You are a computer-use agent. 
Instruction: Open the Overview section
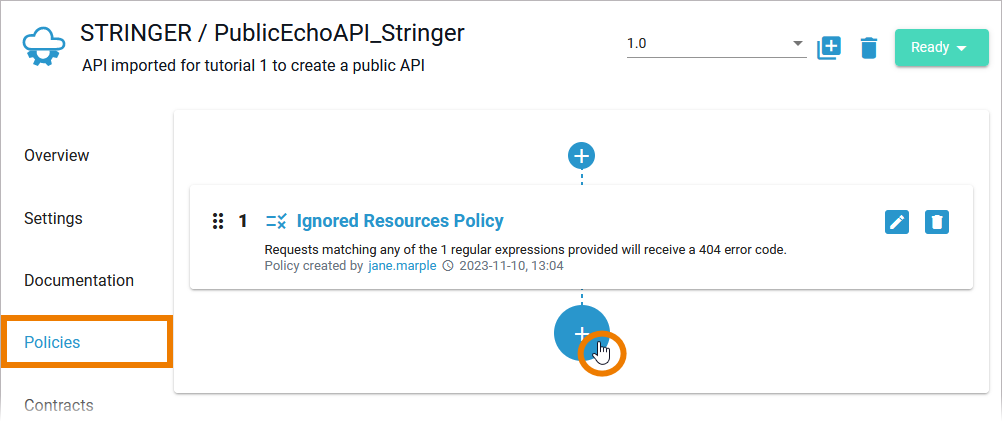point(57,155)
